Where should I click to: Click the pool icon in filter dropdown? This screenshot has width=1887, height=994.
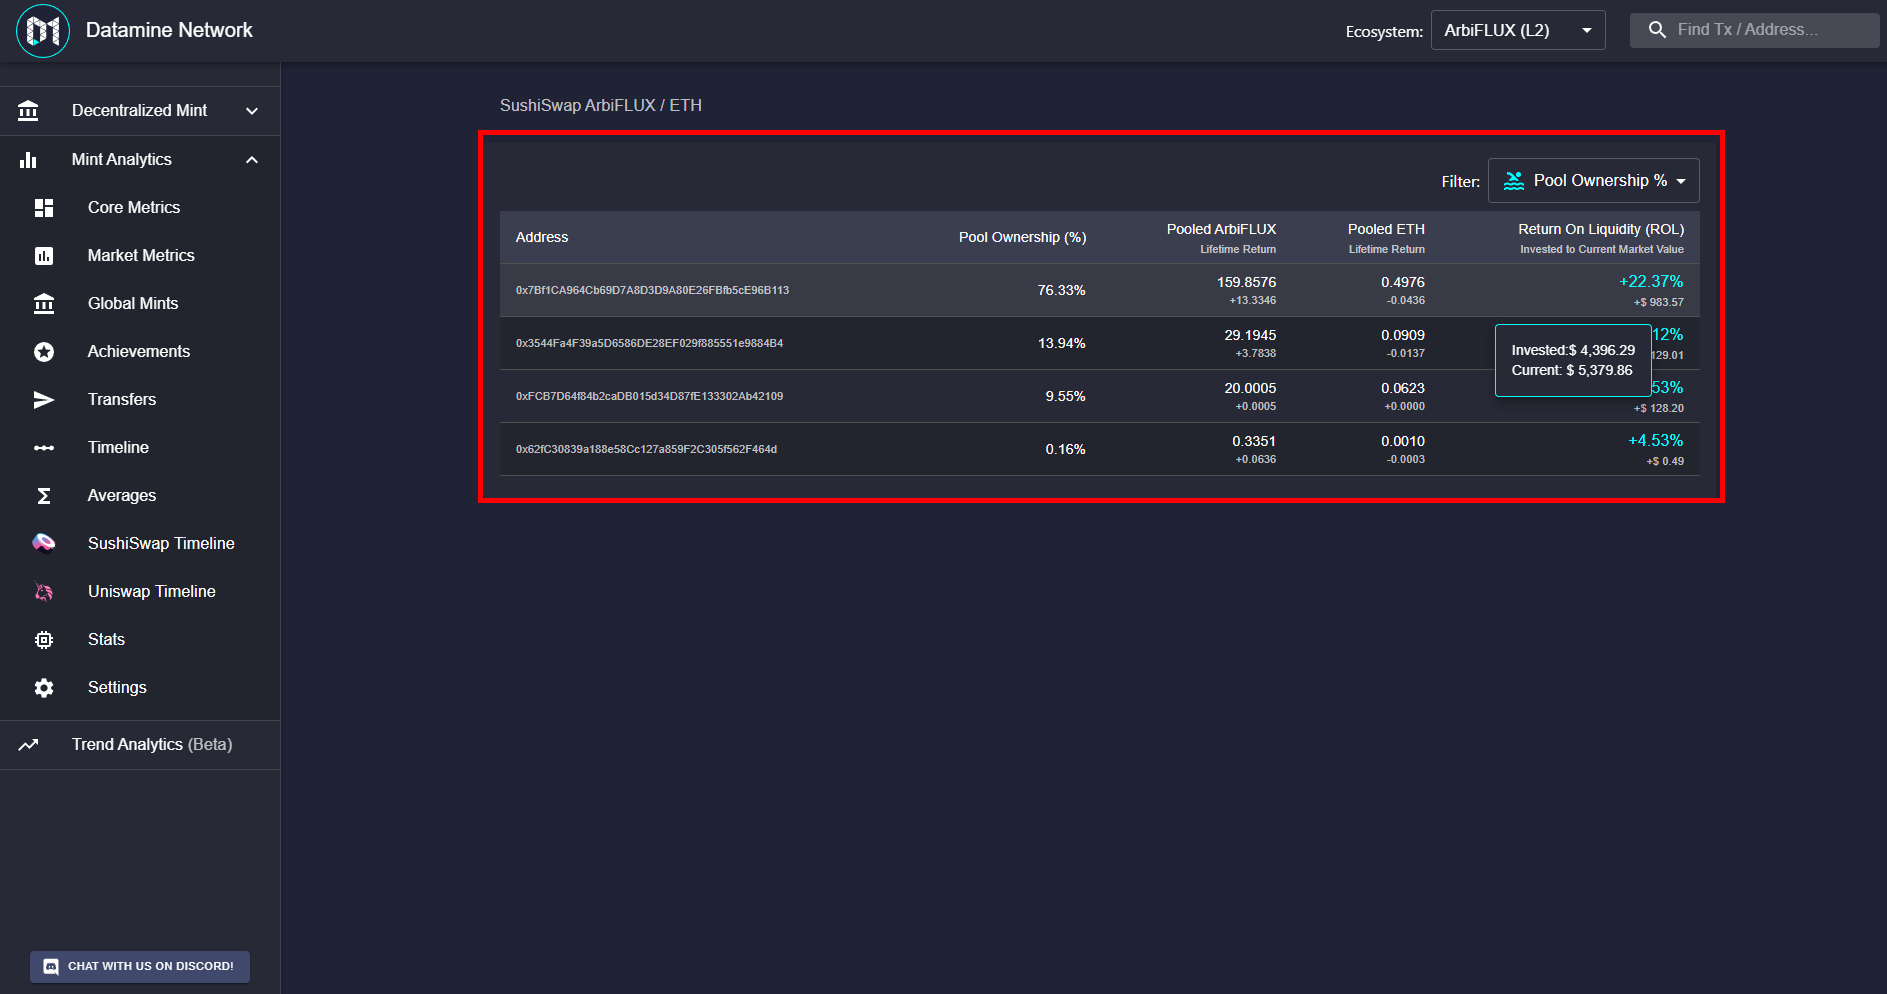tap(1514, 181)
